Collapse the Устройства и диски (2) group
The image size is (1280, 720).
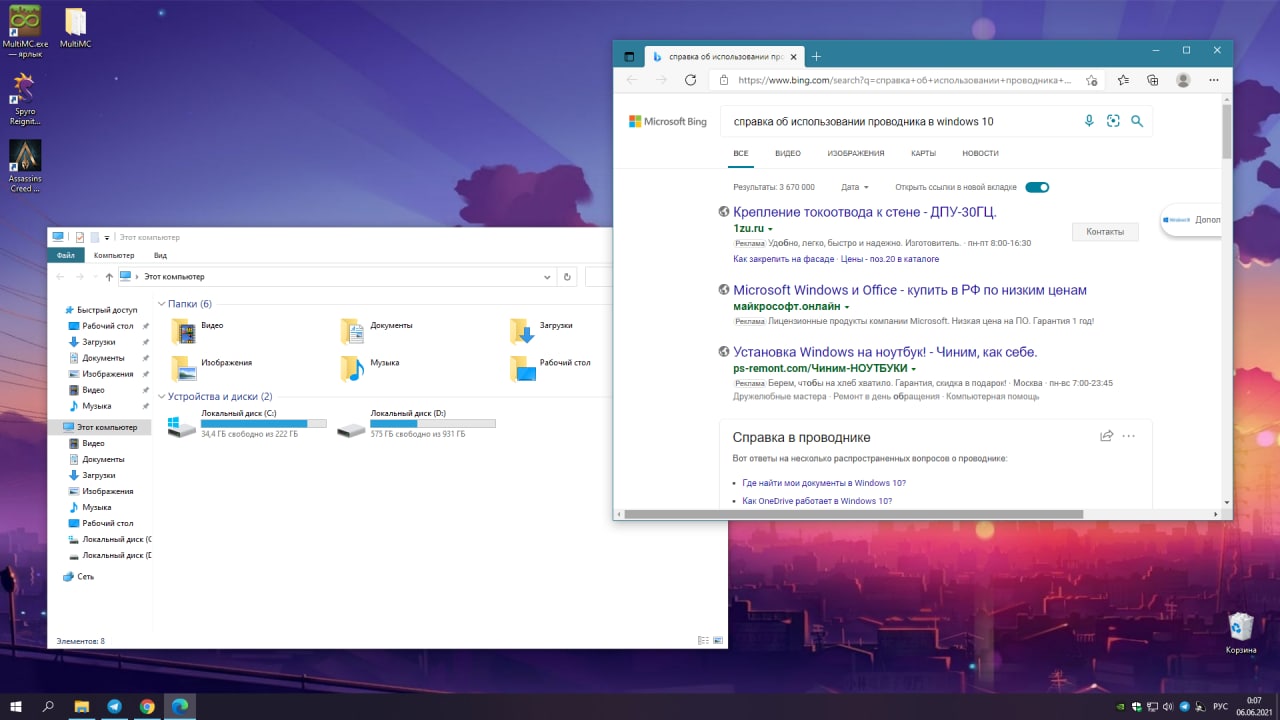click(x=161, y=396)
